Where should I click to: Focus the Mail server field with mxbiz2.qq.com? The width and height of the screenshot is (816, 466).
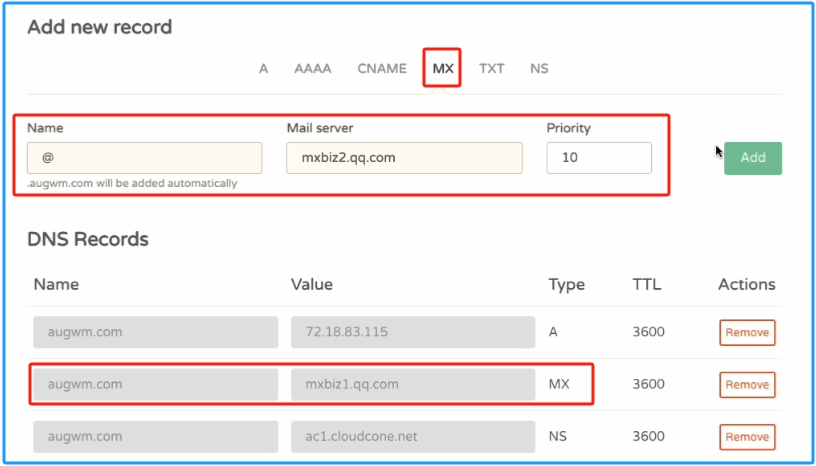click(404, 158)
